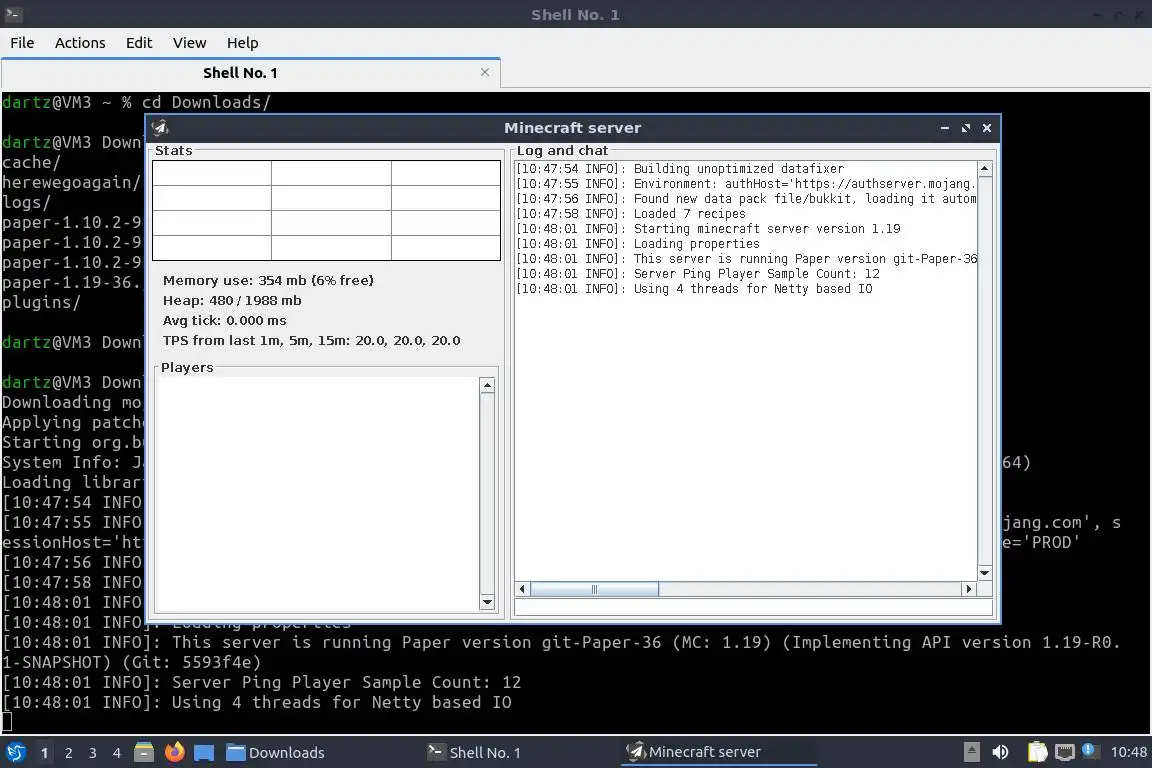Click the TPS from last 1m, 5m, 15m line
1152x768 pixels.
[312, 340]
